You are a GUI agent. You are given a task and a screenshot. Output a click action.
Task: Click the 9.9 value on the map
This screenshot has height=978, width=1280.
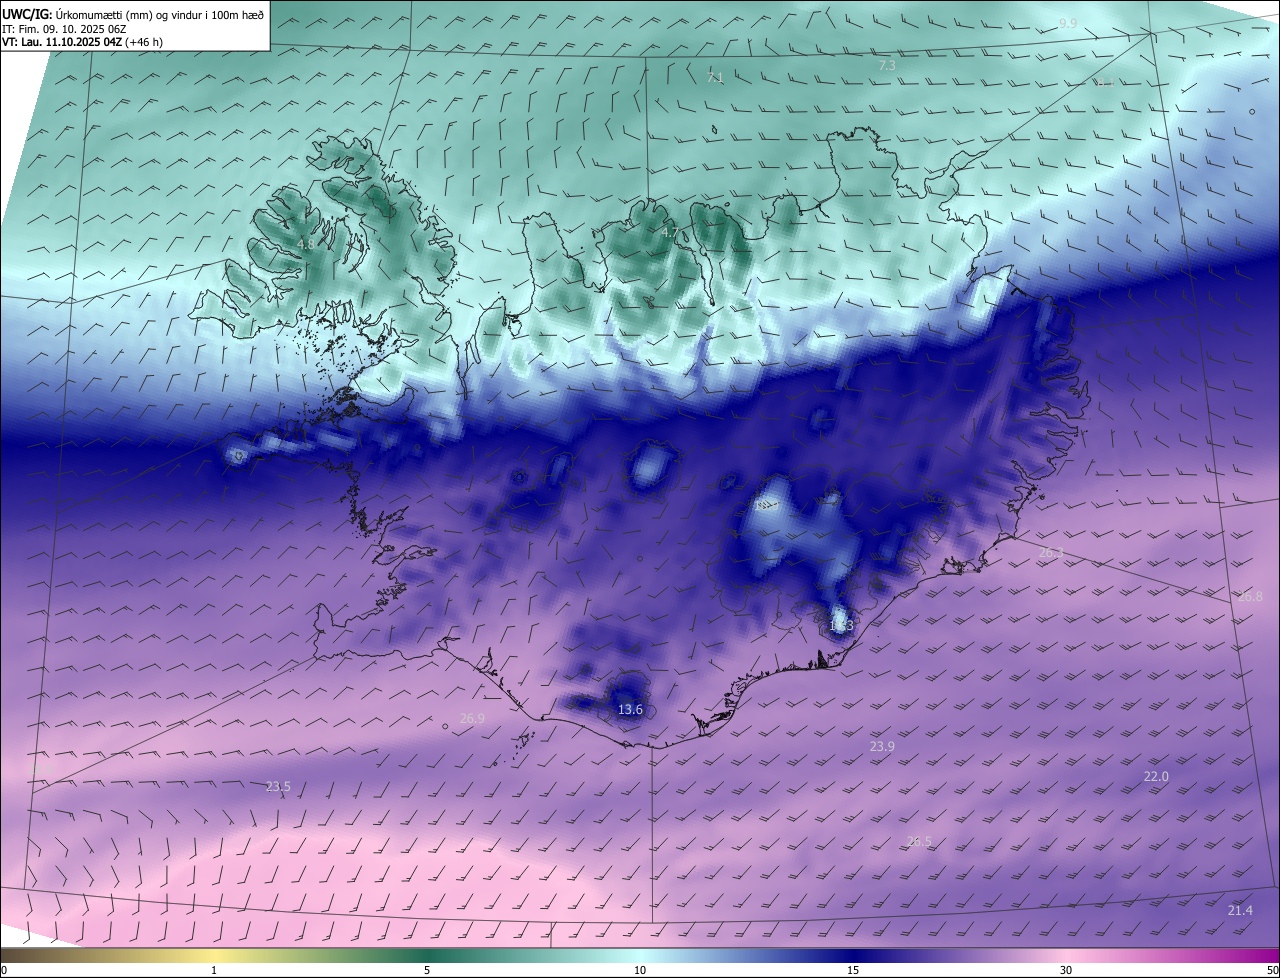1068,23
